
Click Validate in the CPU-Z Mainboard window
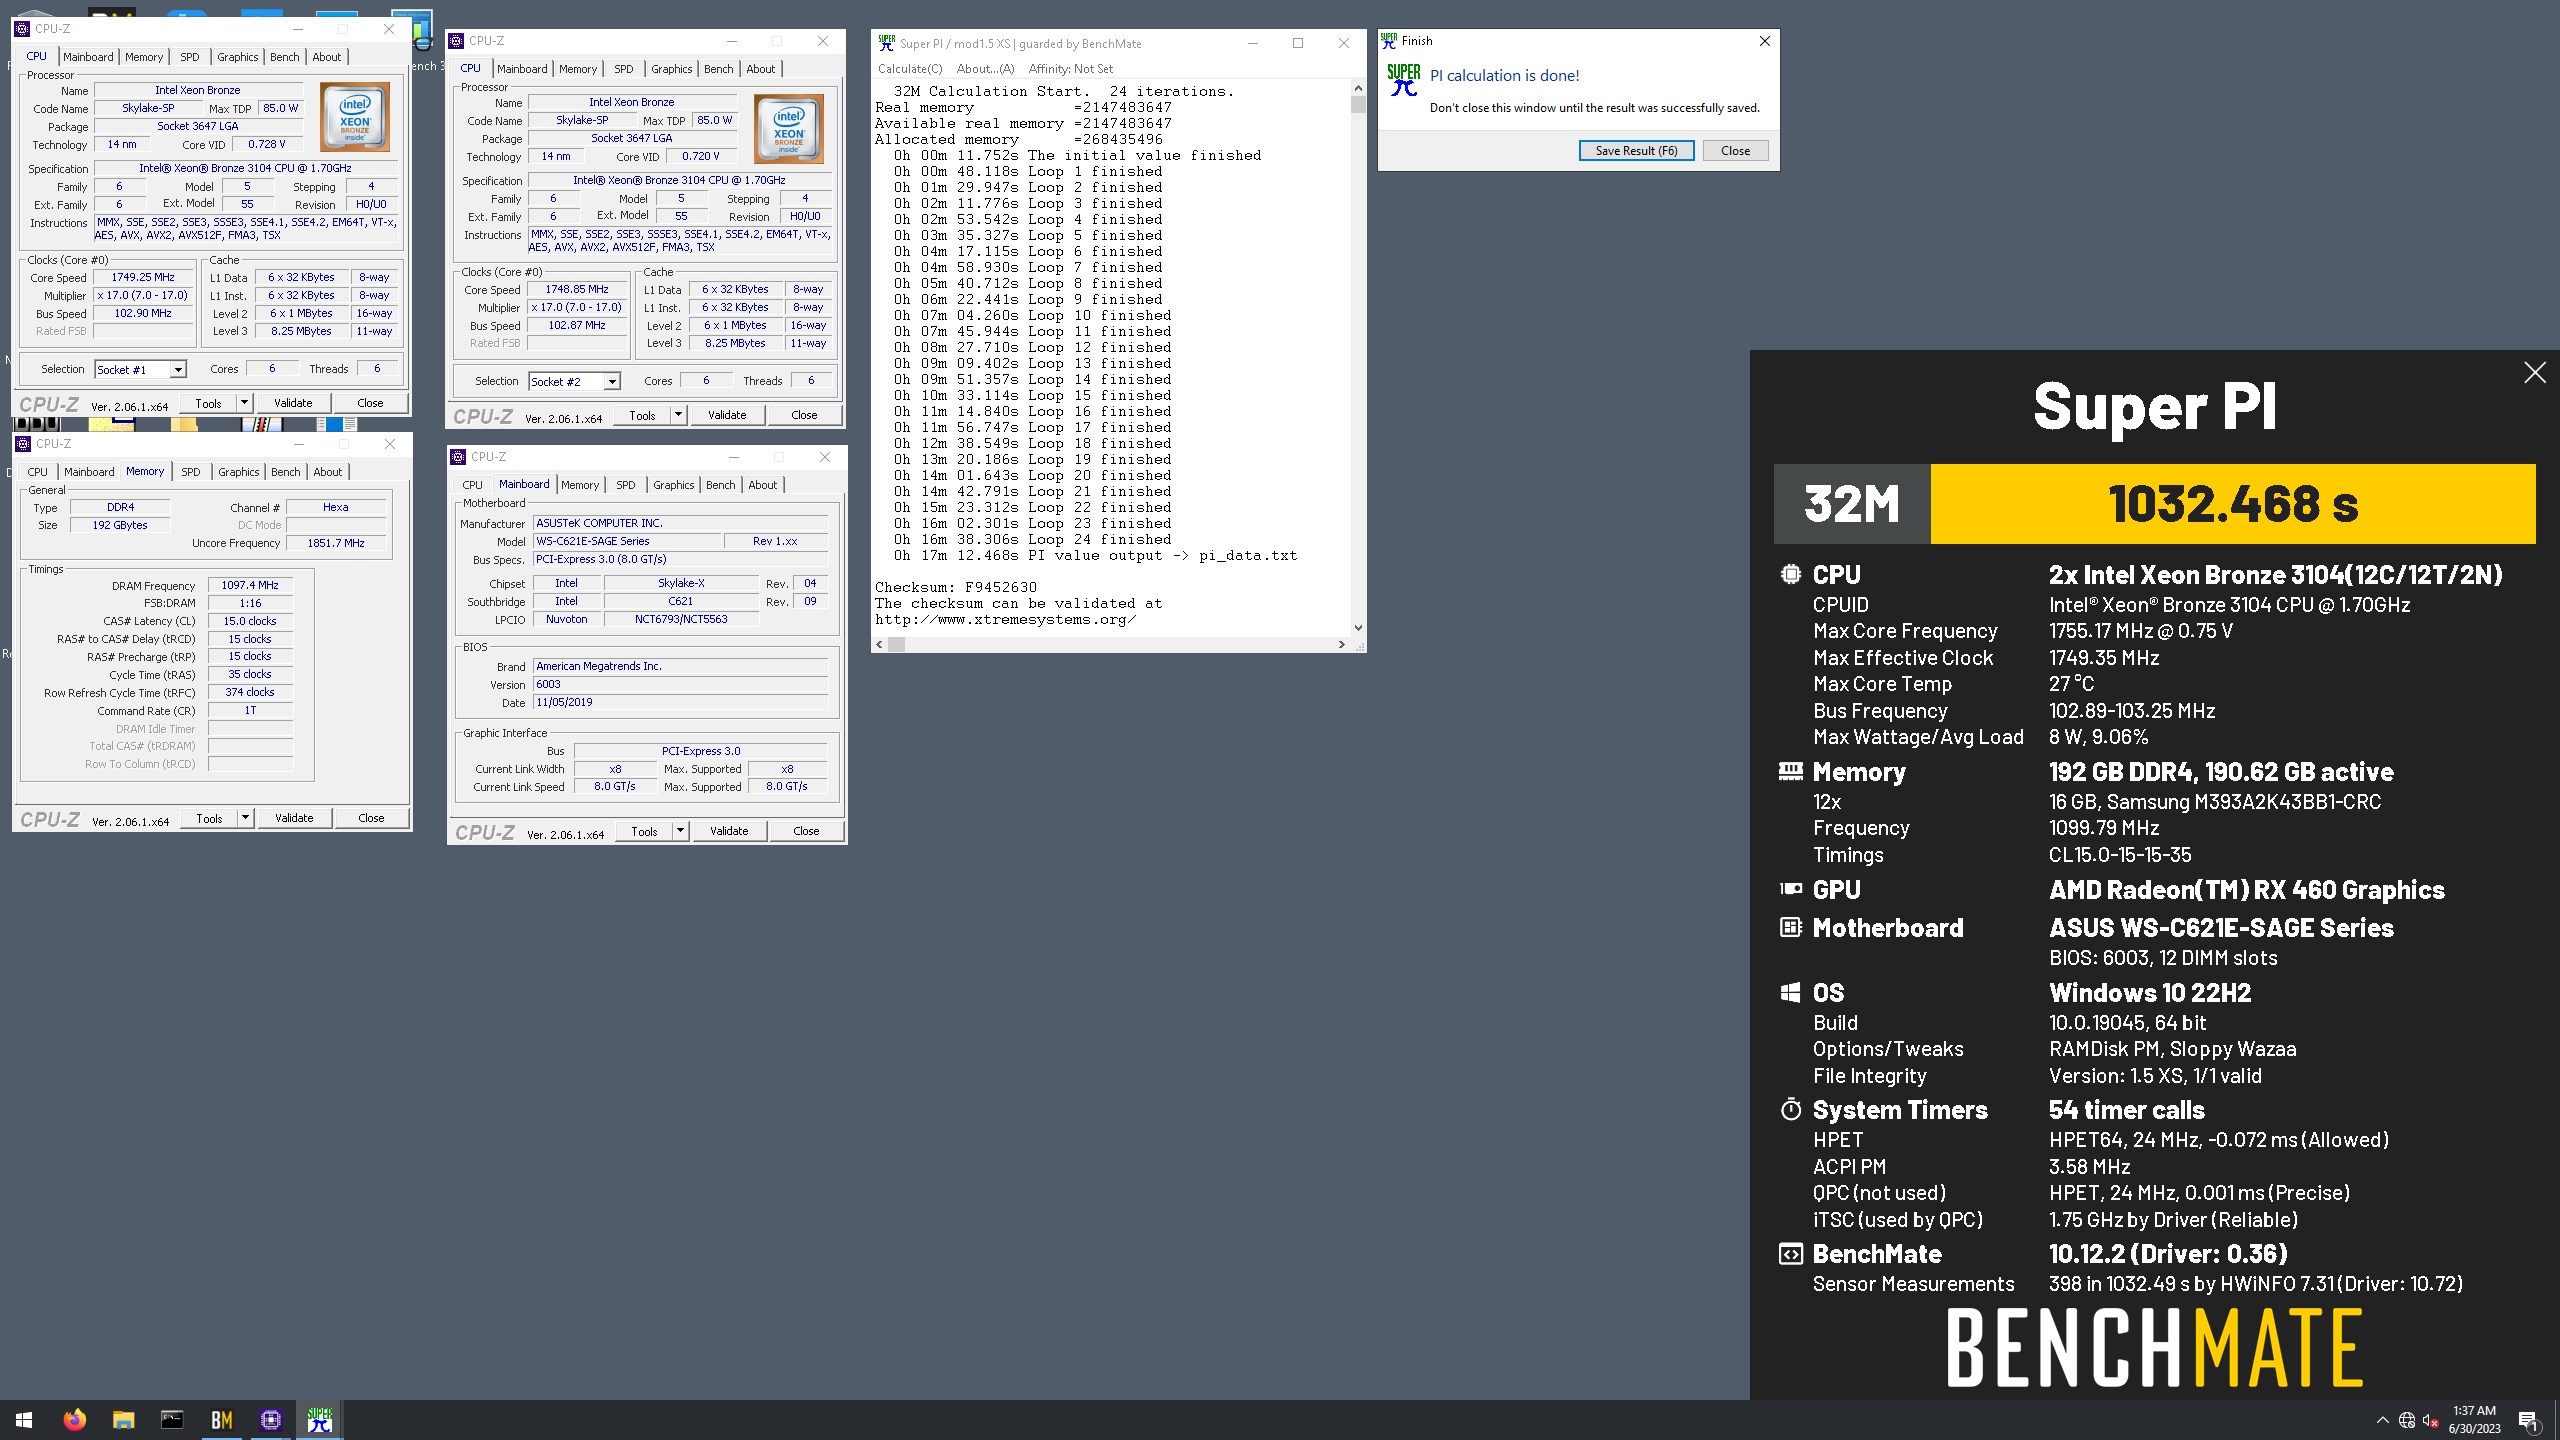pyautogui.click(x=729, y=831)
